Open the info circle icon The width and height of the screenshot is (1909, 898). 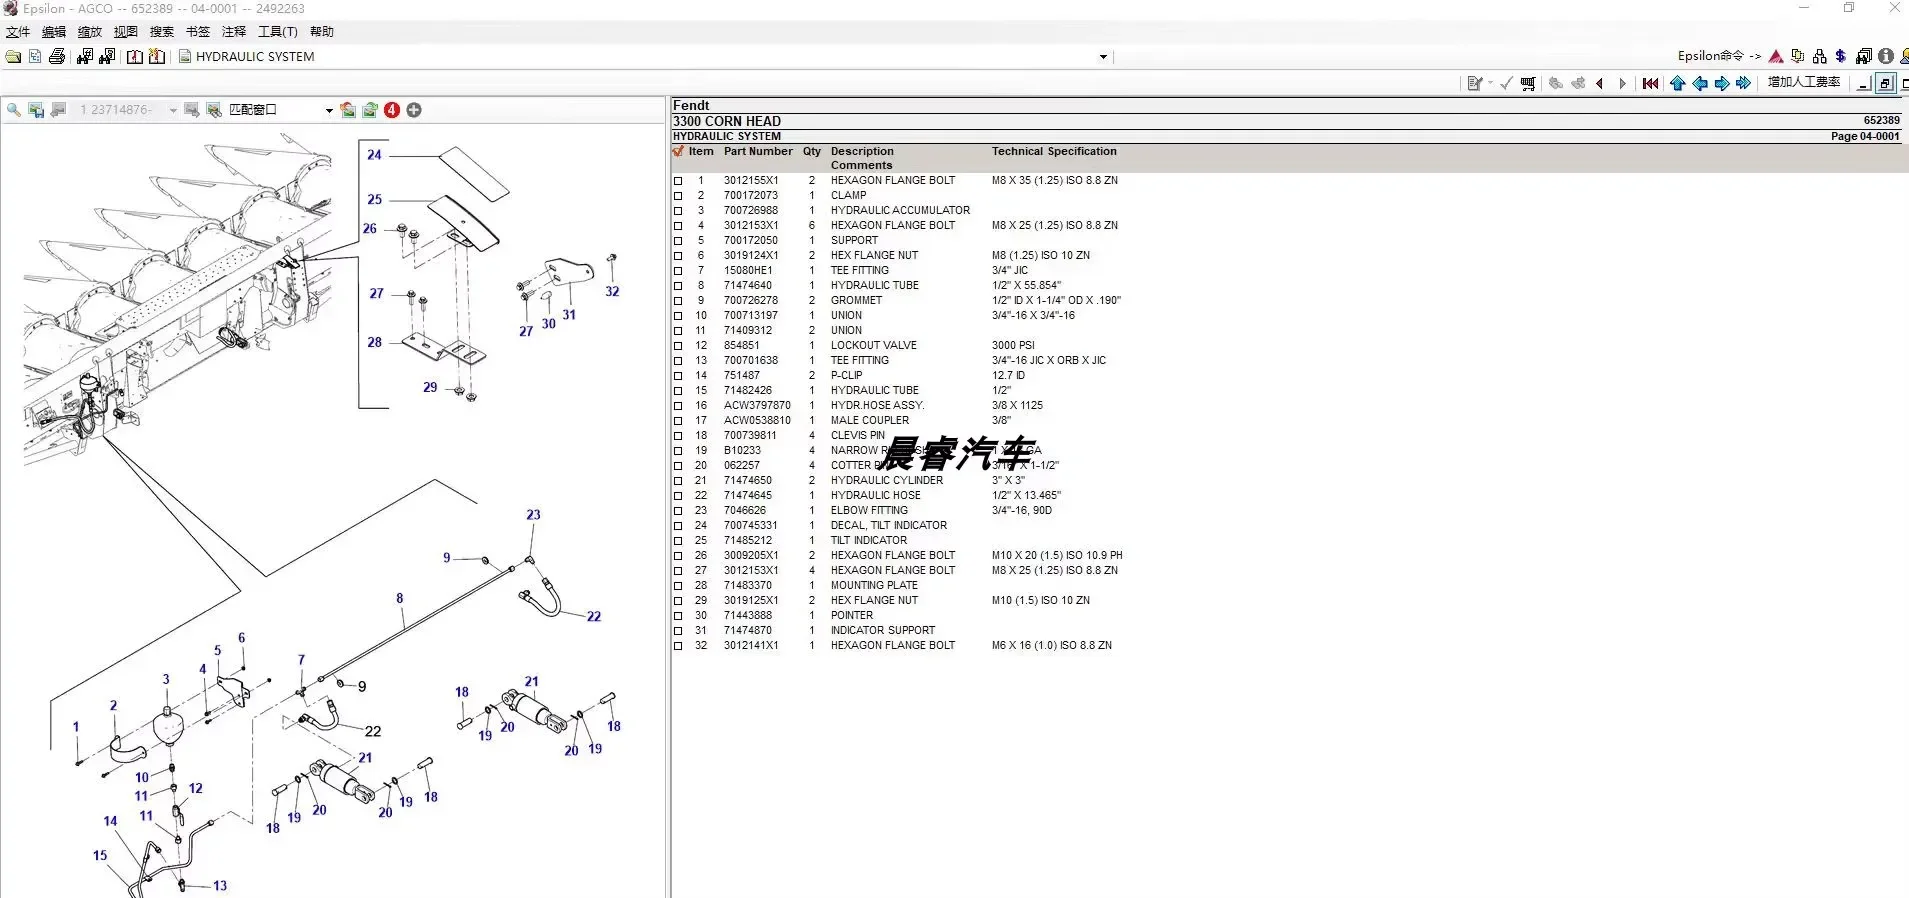coord(1886,56)
